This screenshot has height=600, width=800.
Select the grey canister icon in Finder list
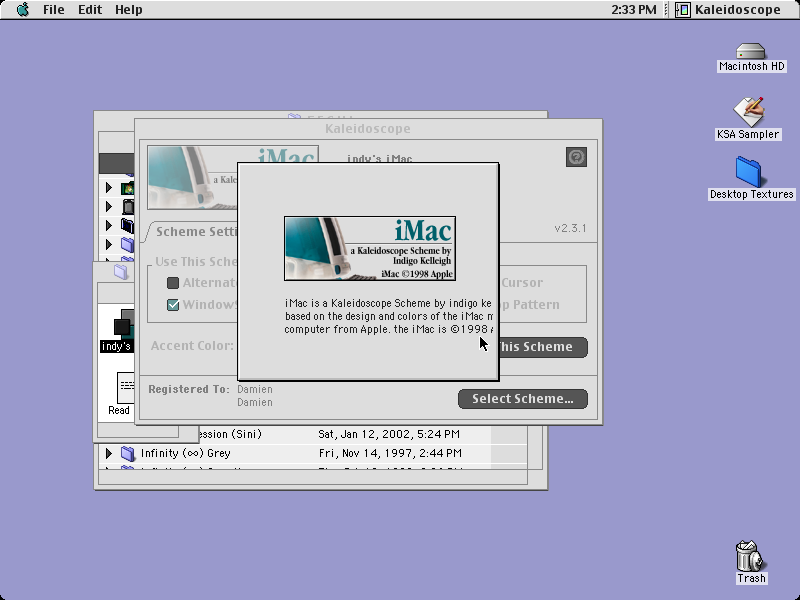128,207
